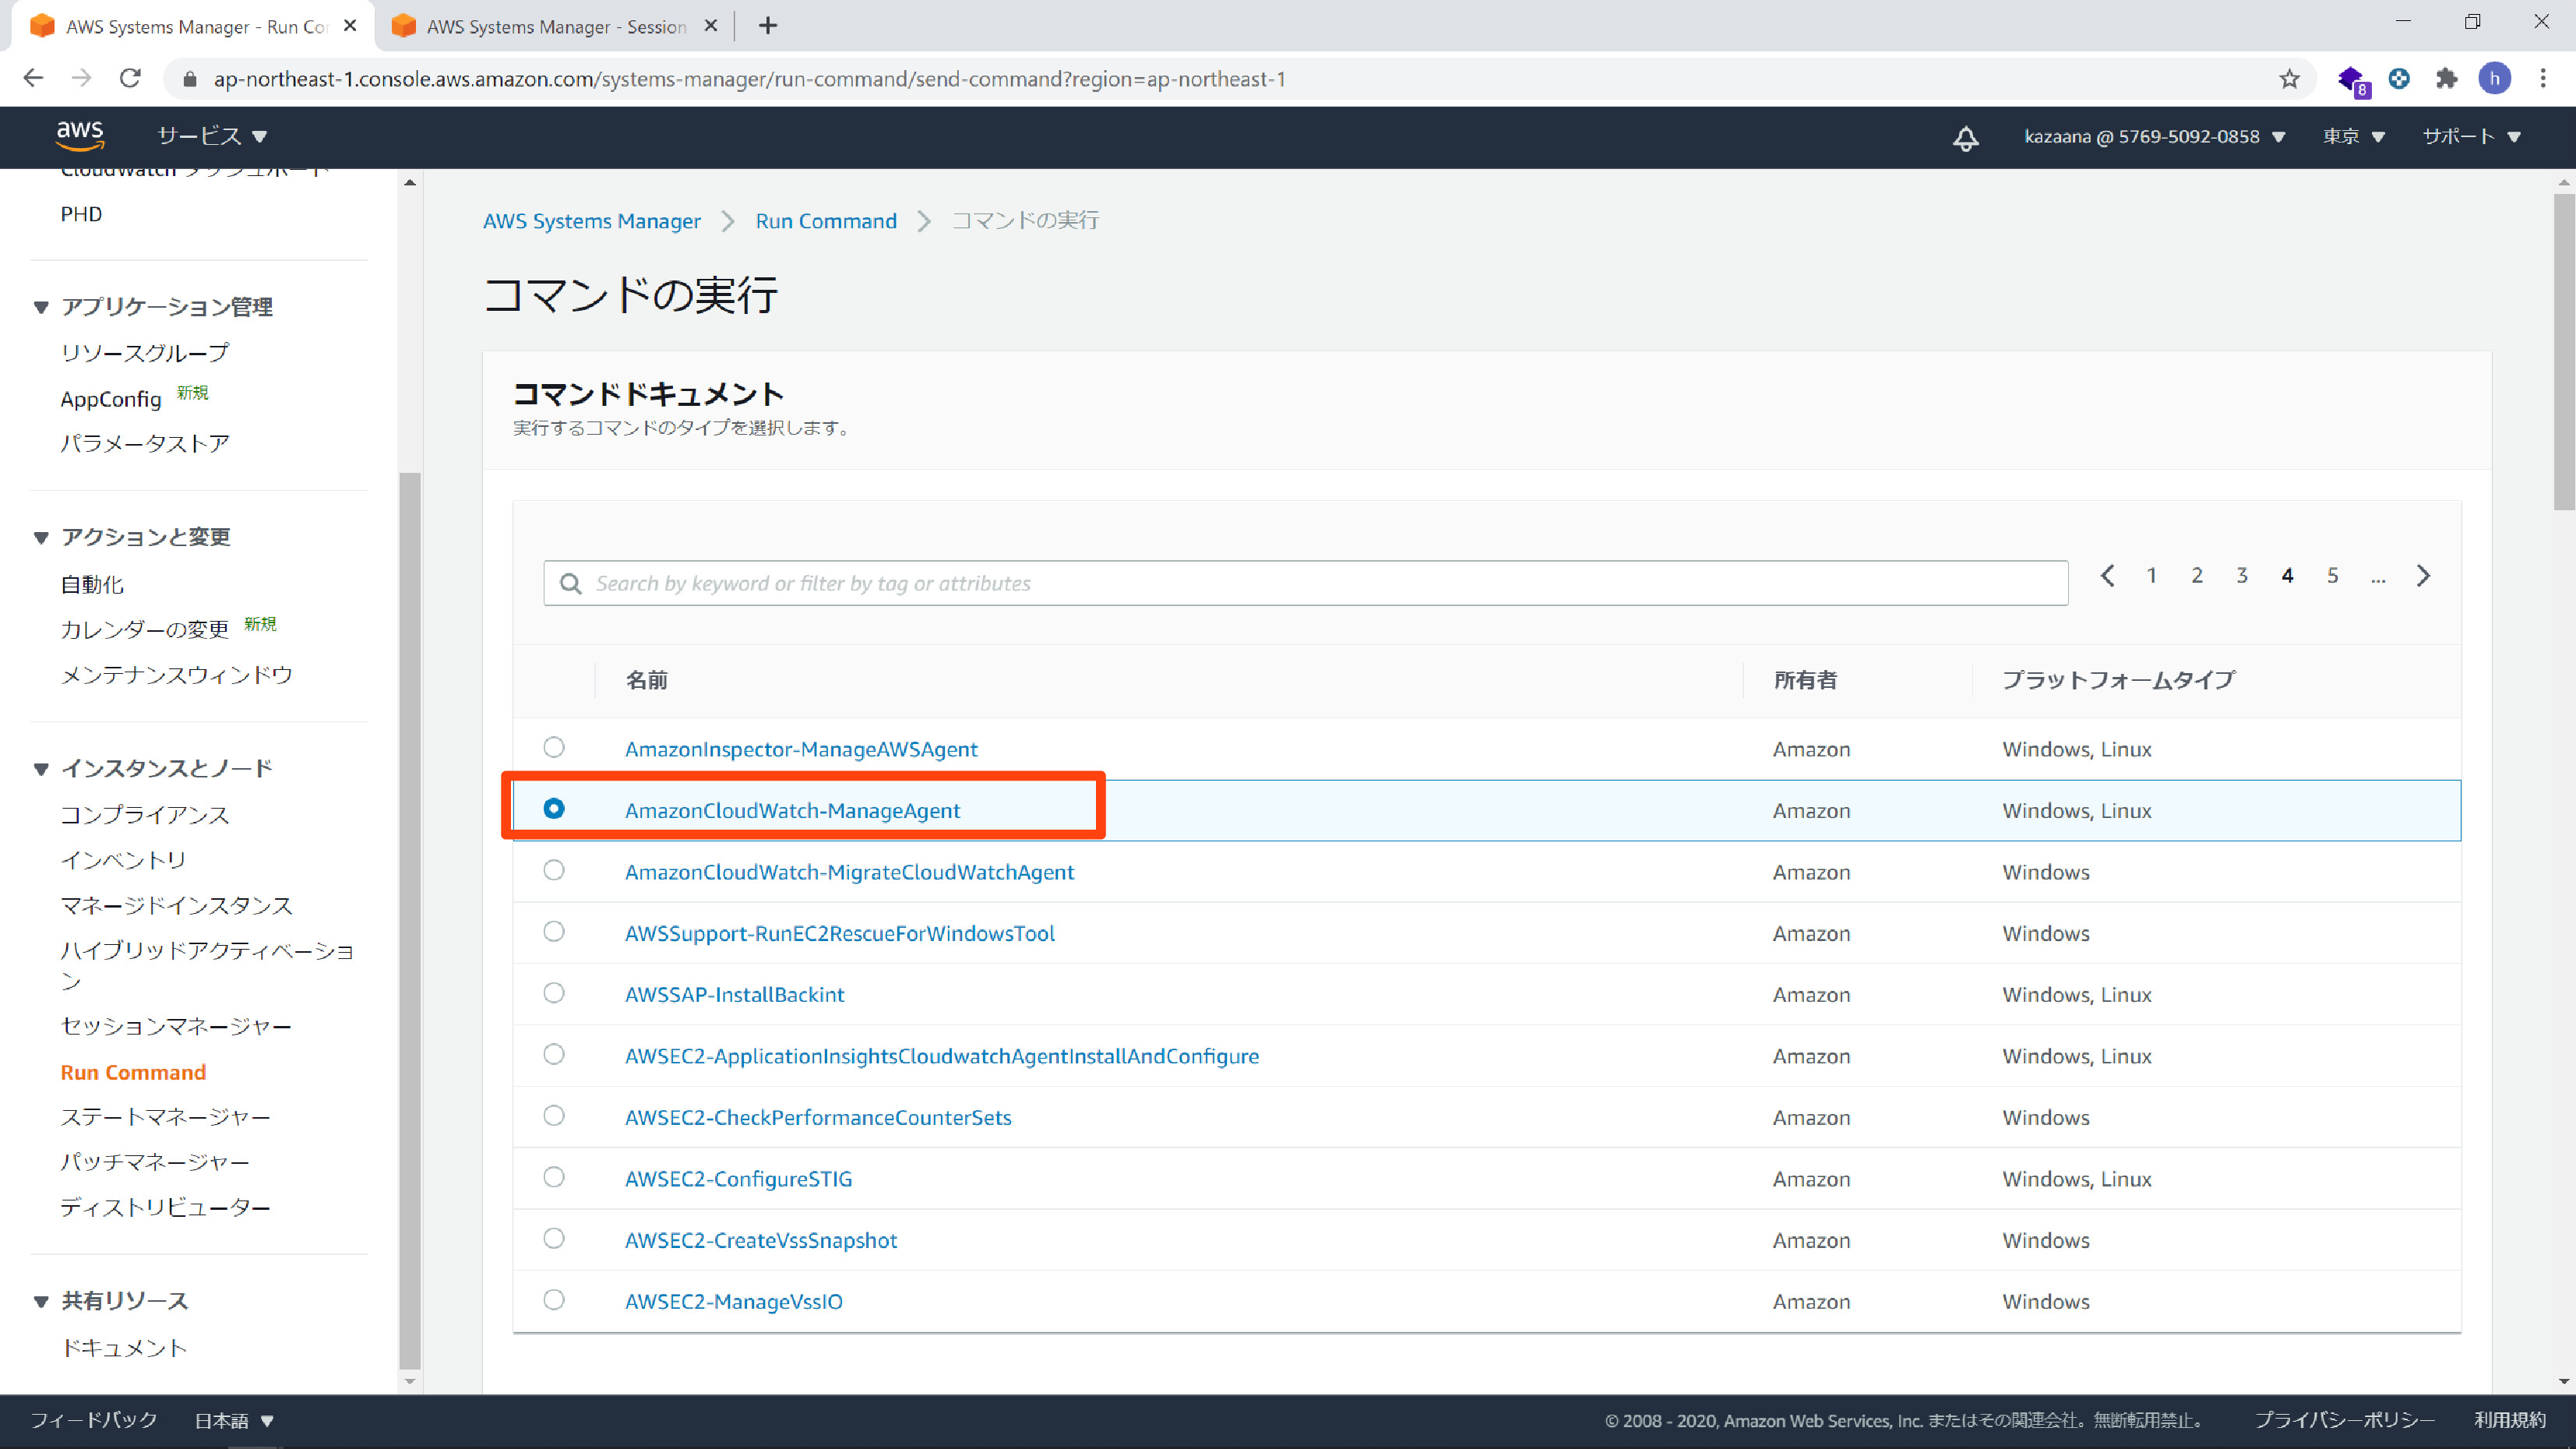The width and height of the screenshot is (2576, 1449).
Task: Select AWSSupport-RunEC2RescueForWindowsTool radio button
Action: pos(554,931)
